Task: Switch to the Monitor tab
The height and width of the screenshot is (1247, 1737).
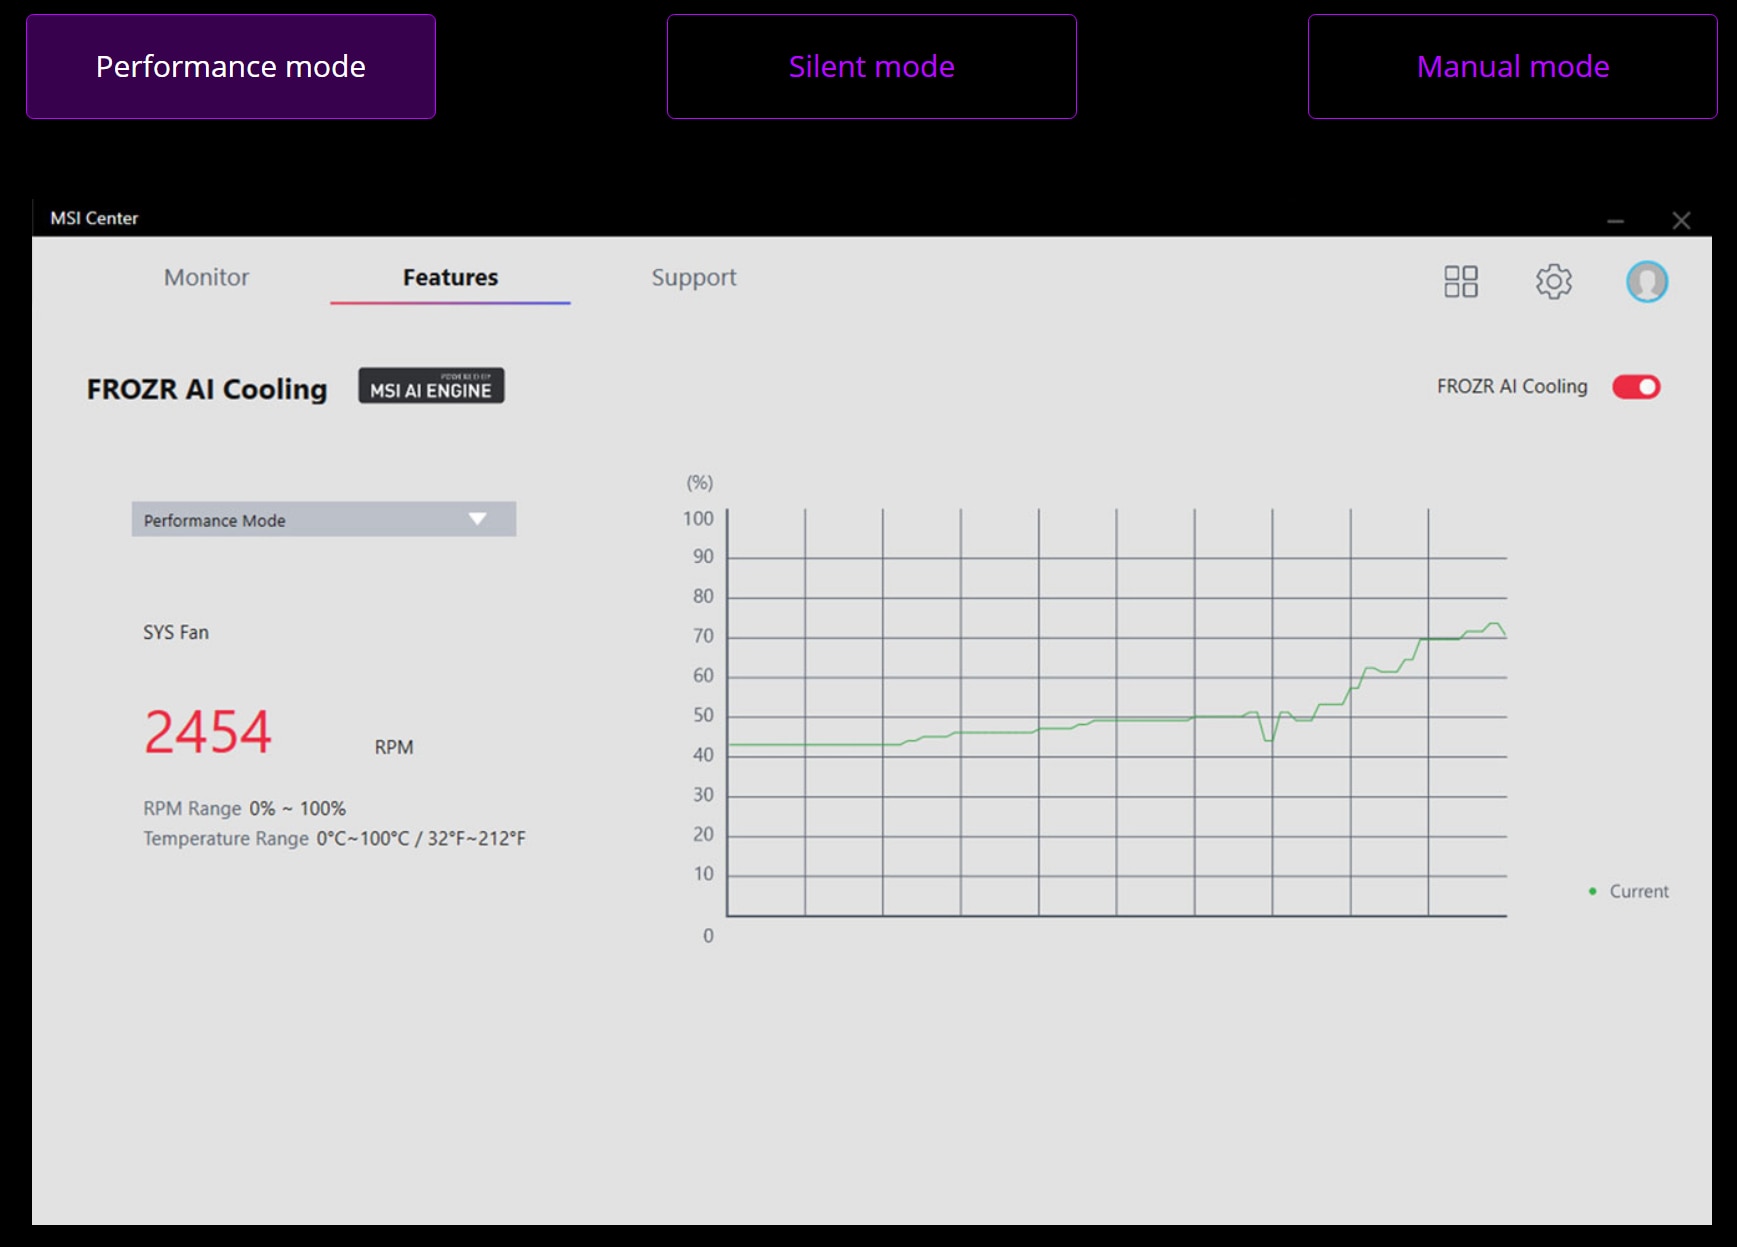Action: coord(206,277)
